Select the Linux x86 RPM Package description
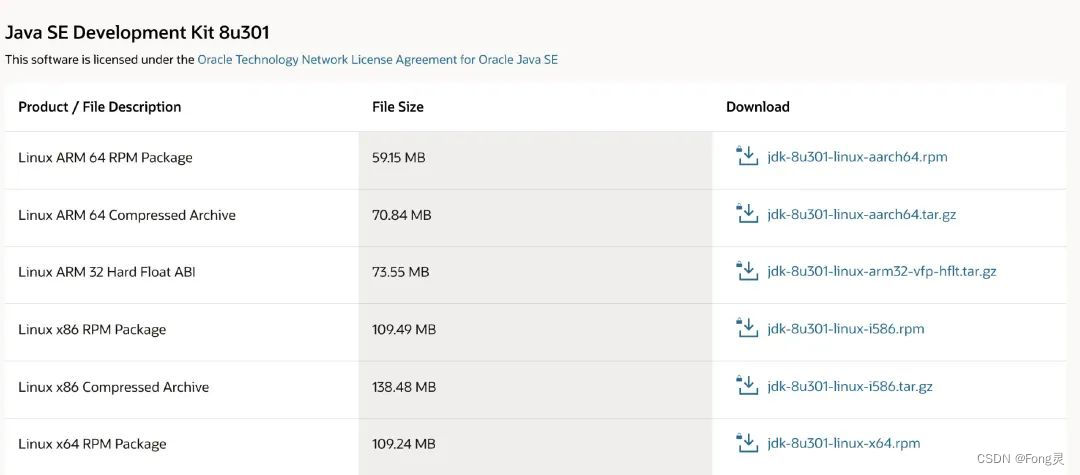1080x475 pixels. coord(92,330)
